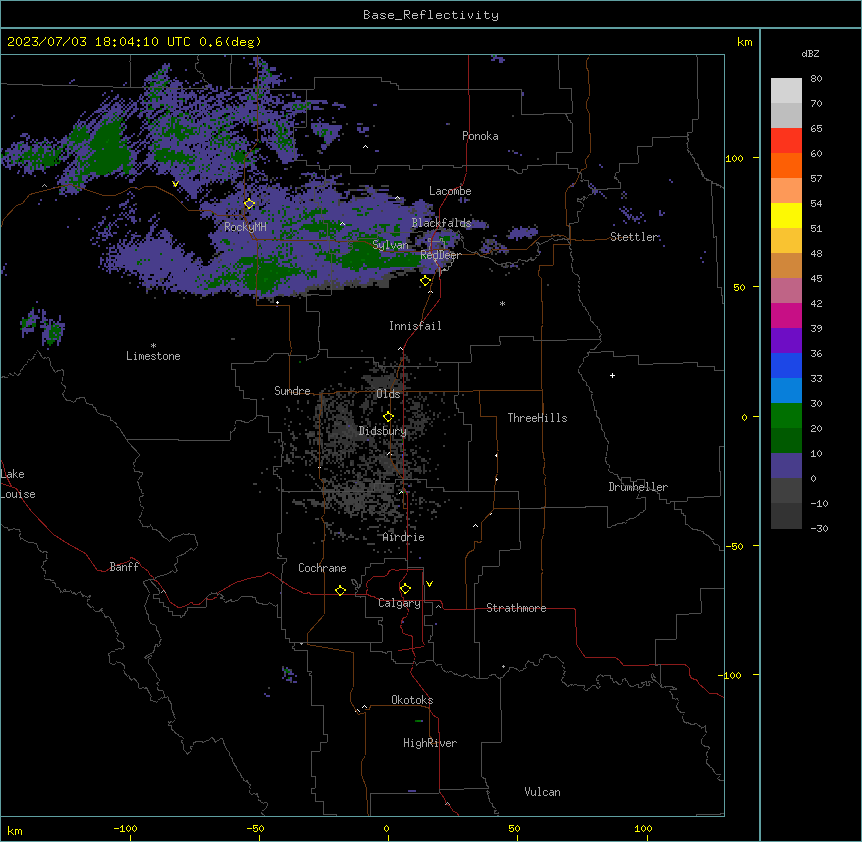Screen dimensions: 862x842
Task: Click the Limestone label
Action: [x=153, y=356]
